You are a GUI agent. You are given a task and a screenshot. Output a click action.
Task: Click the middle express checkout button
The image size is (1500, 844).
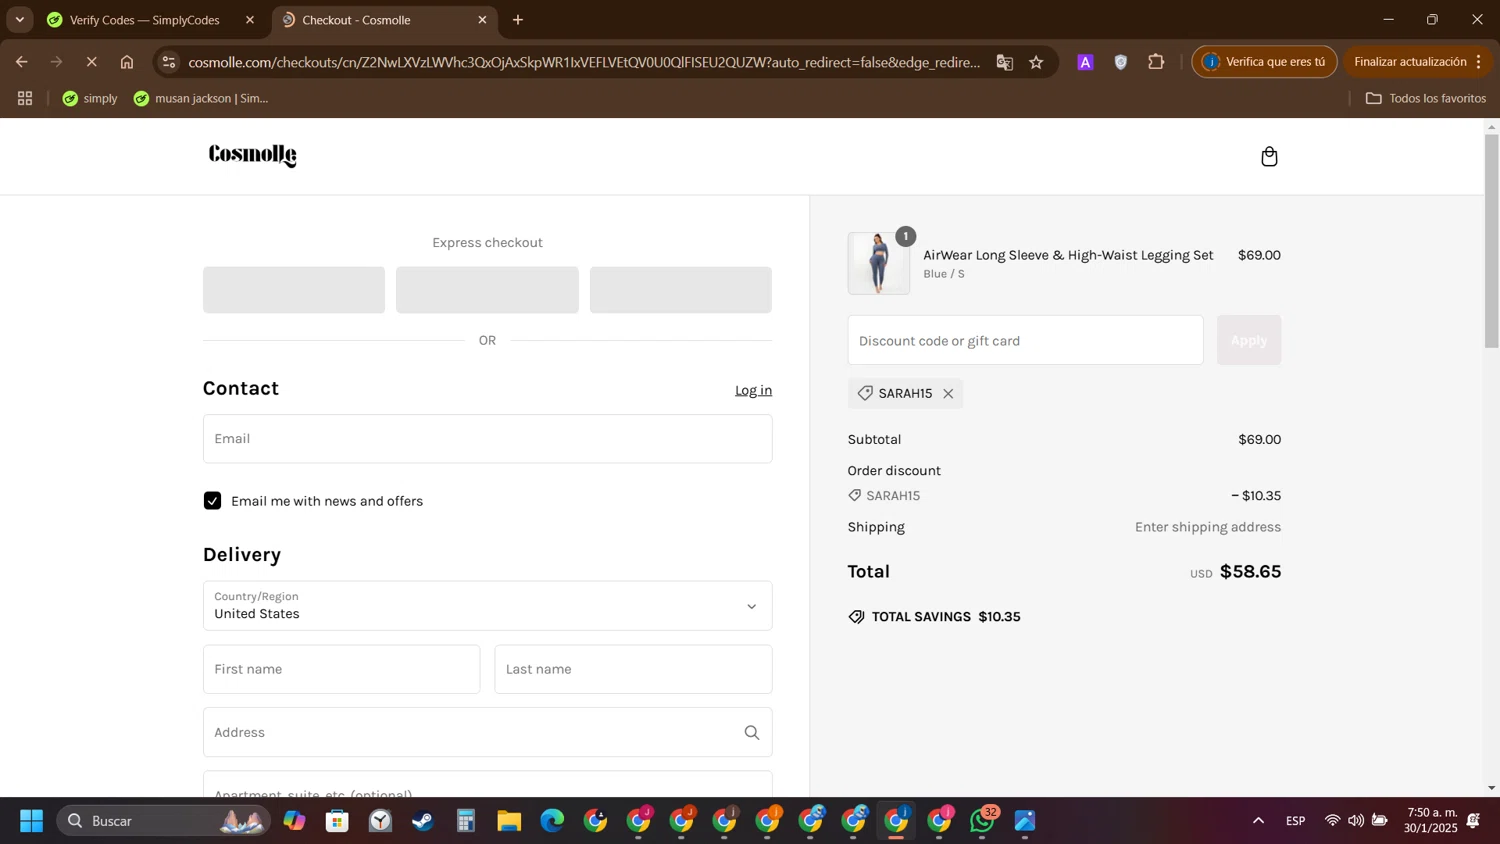487,290
